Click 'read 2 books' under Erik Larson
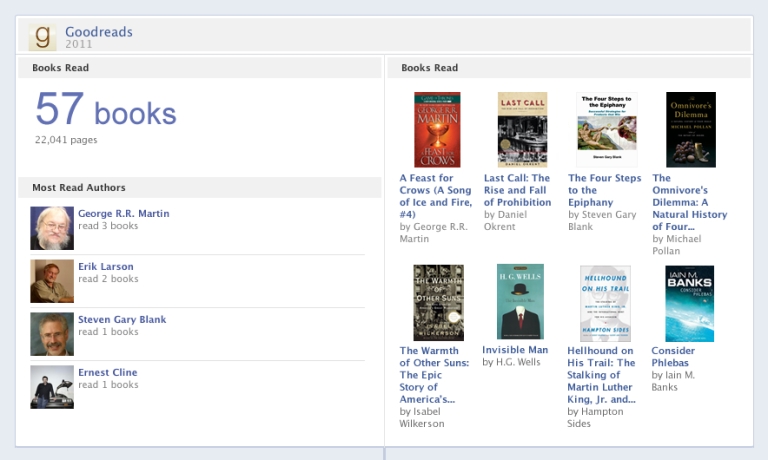Viewport: 768px width, 460px height. tap(108, 279)
